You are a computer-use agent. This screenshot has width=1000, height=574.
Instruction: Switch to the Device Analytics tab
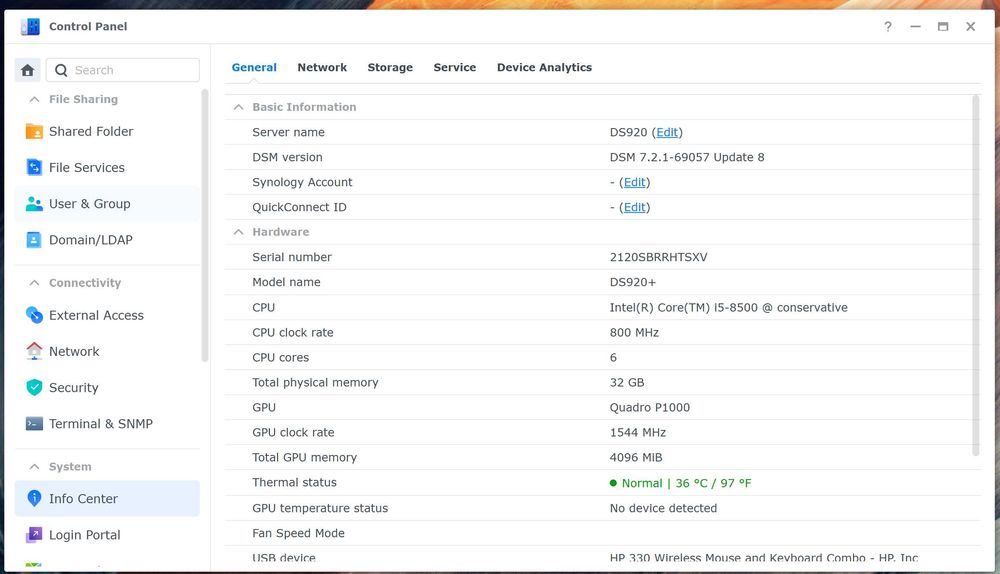pyautogui.click(x=544, y=68)
